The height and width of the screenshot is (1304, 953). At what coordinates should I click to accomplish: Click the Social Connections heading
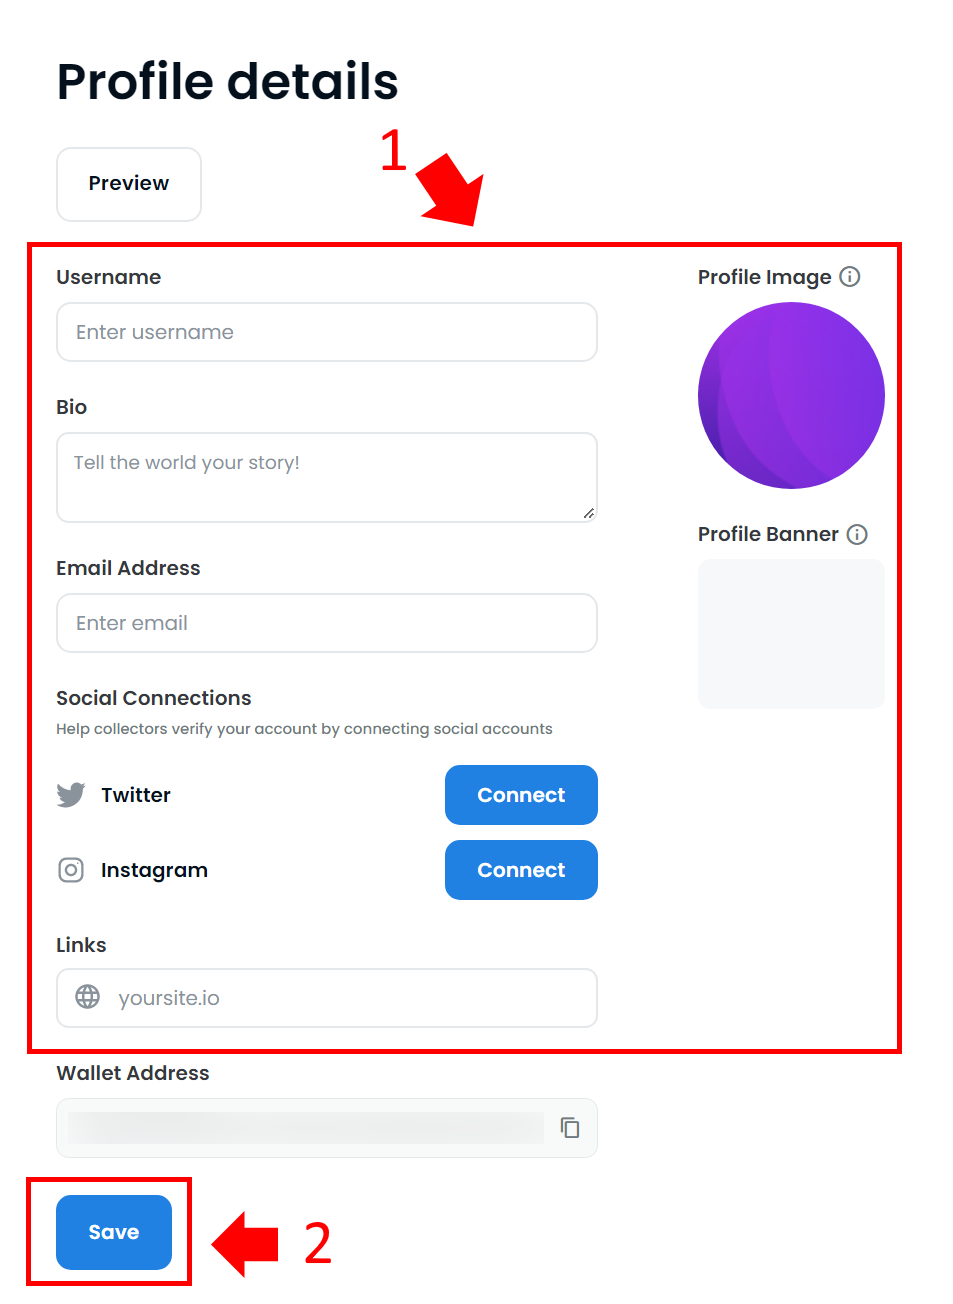pos(154,698)
